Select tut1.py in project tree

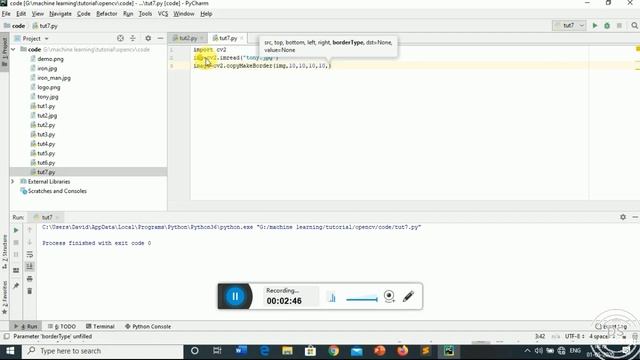[46, 106]
